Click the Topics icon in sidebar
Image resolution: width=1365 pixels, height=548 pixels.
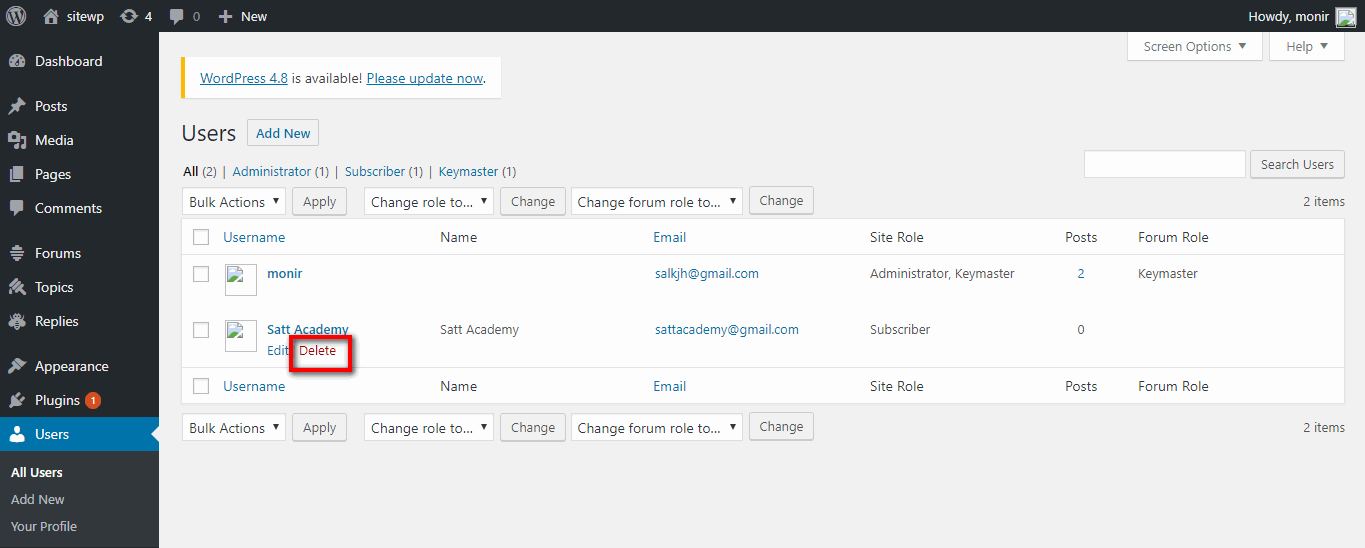[17, 287]
